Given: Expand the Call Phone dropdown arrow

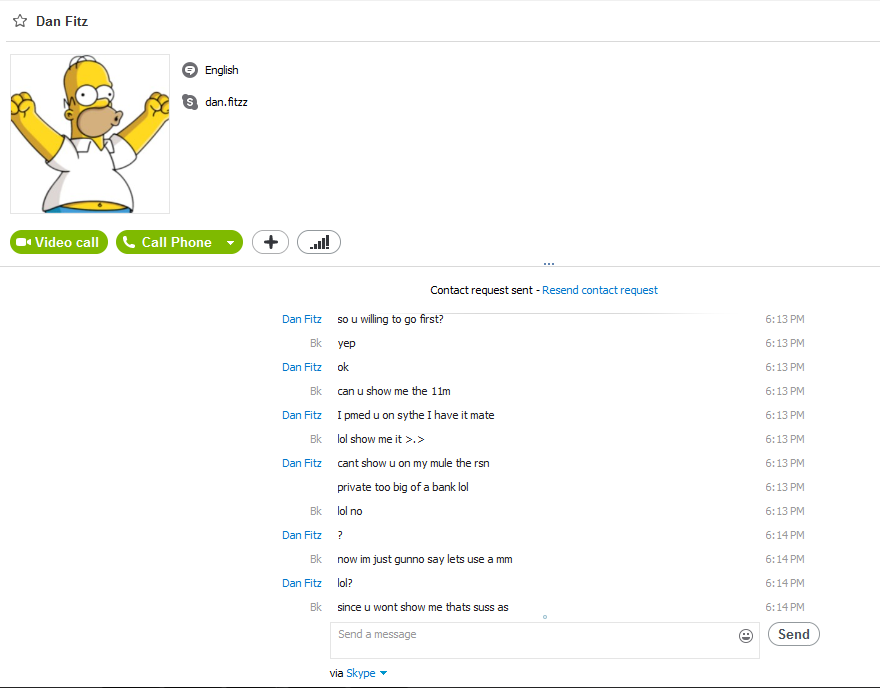Looking at the screenshot, I should coord(231,242).
